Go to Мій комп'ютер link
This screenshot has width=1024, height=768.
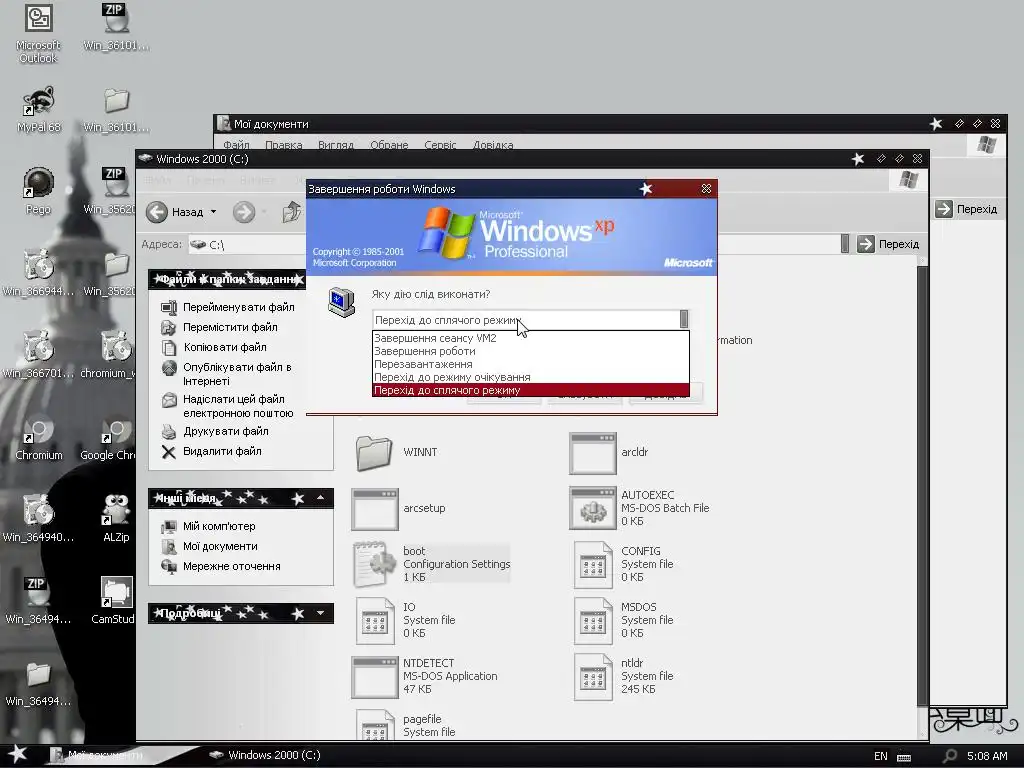tap(219, 526)
